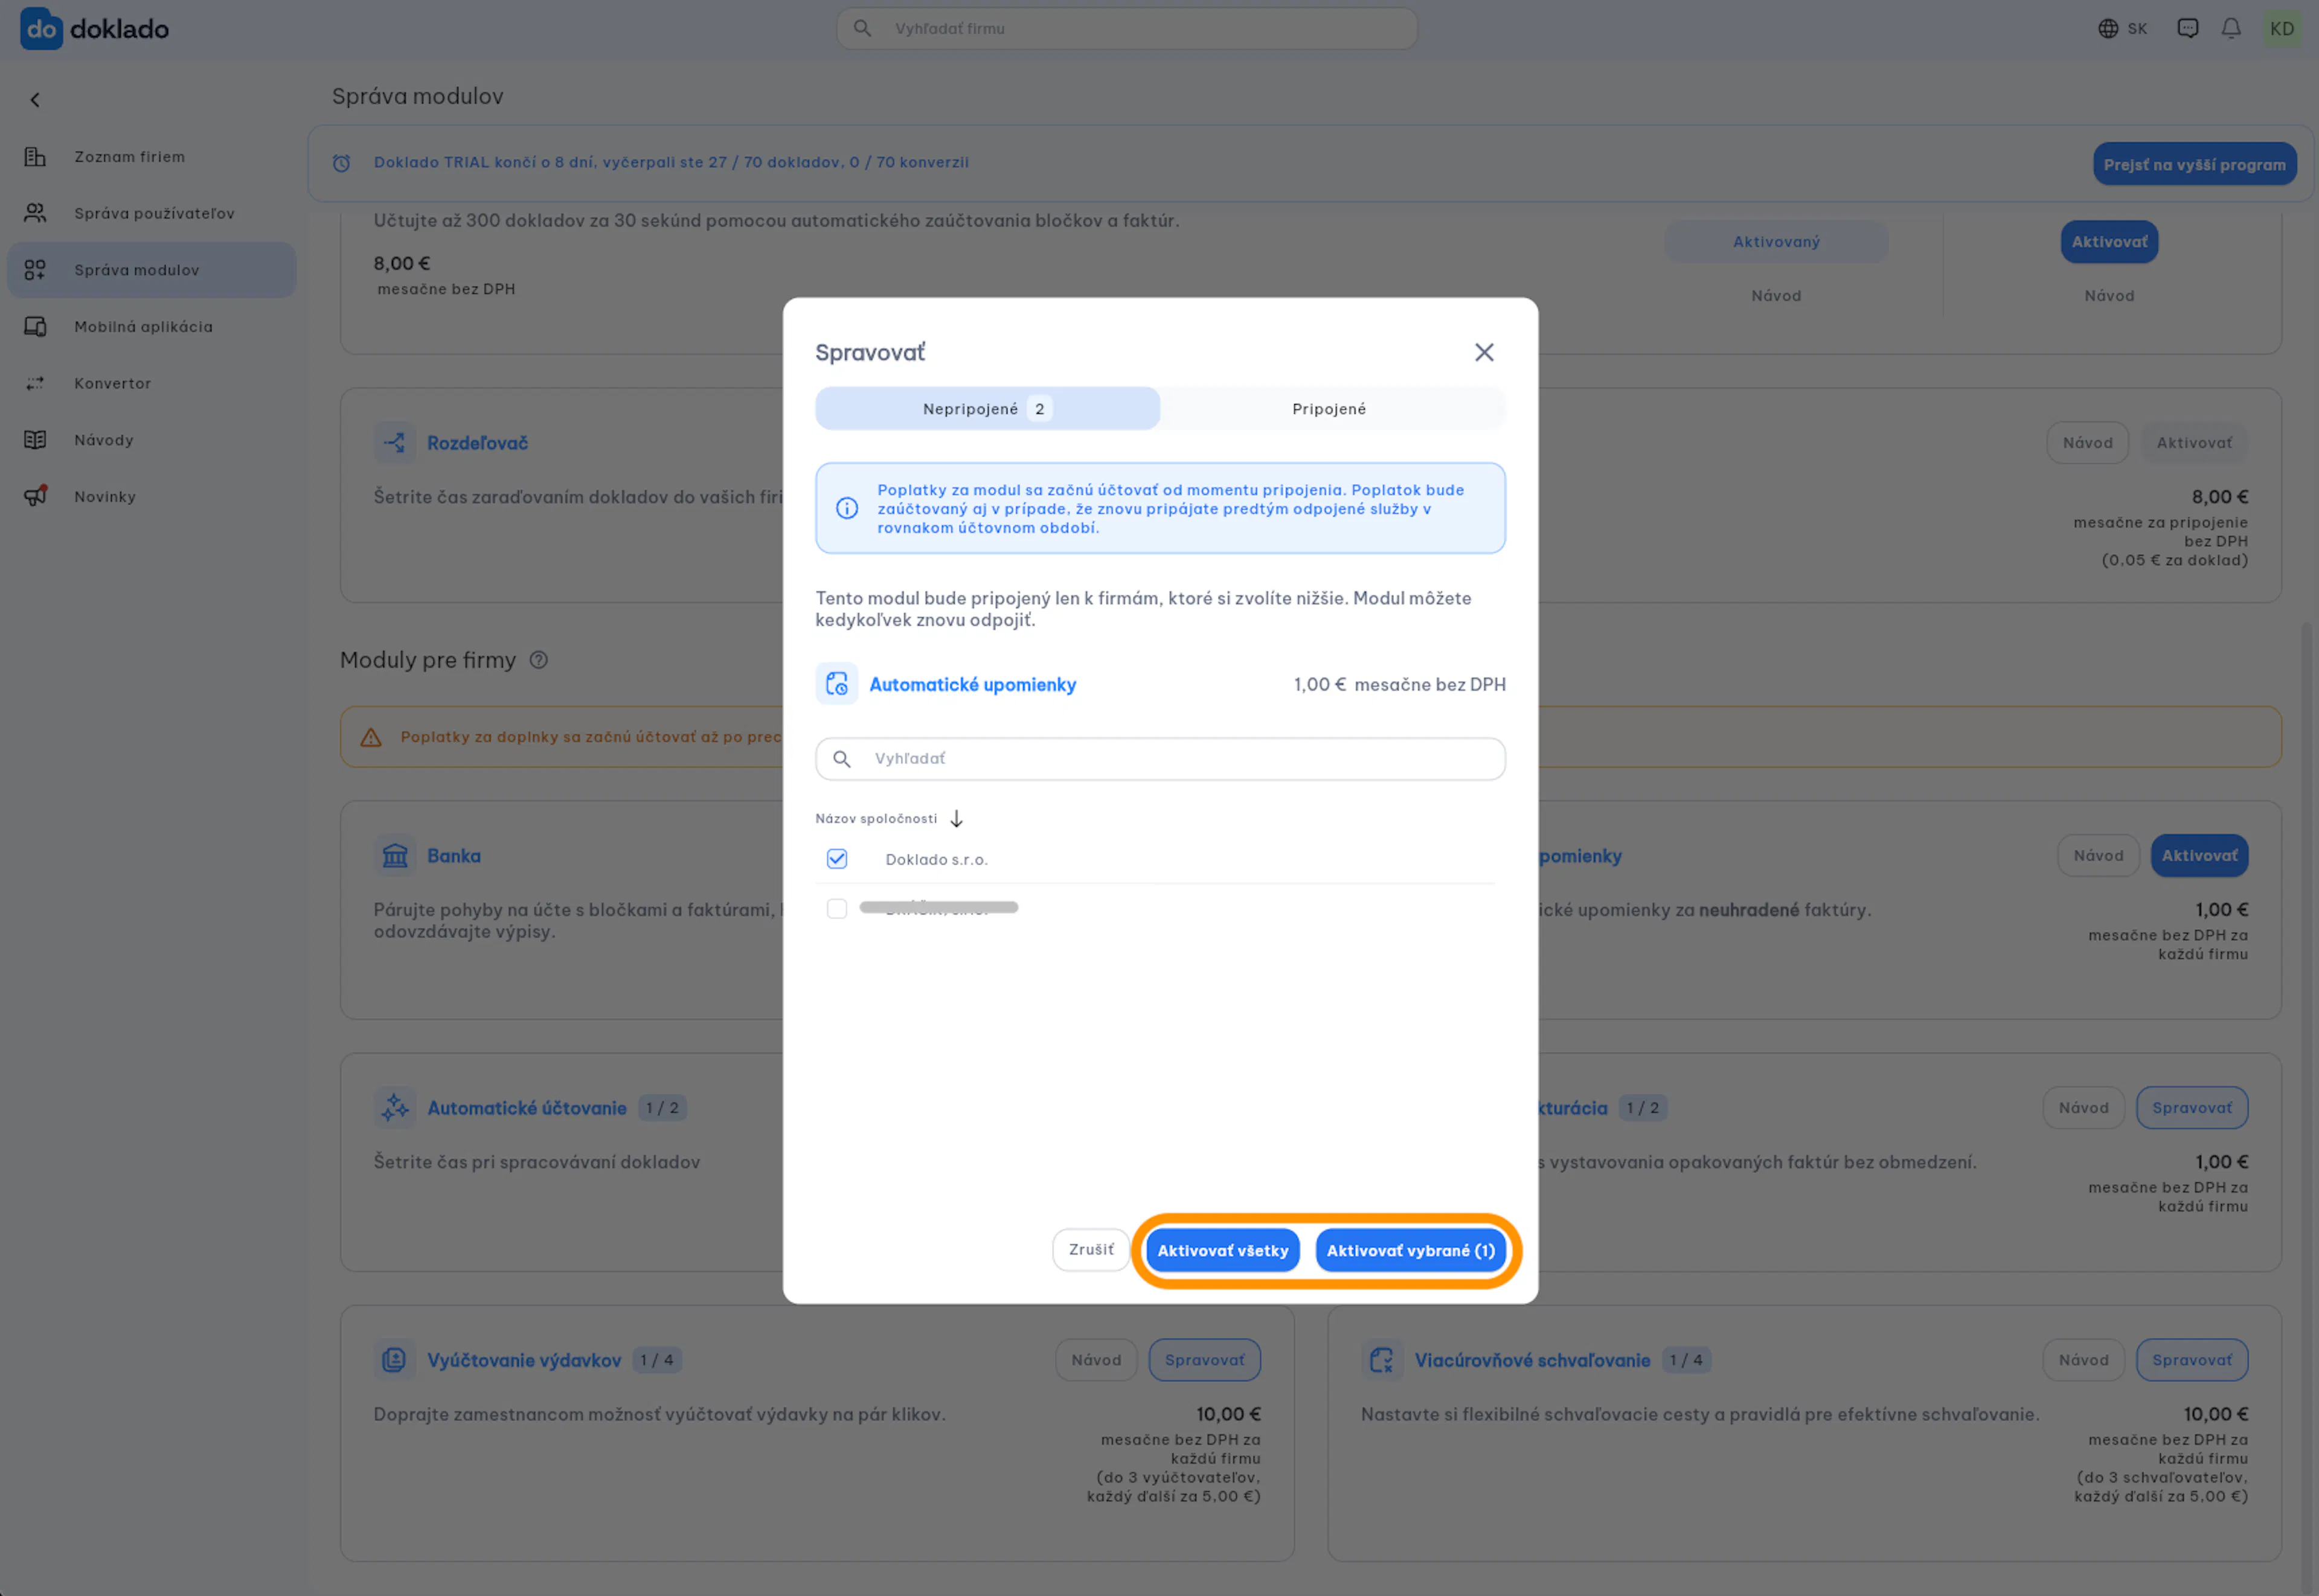Switch to the Nepripojené tab

point(987,409)
